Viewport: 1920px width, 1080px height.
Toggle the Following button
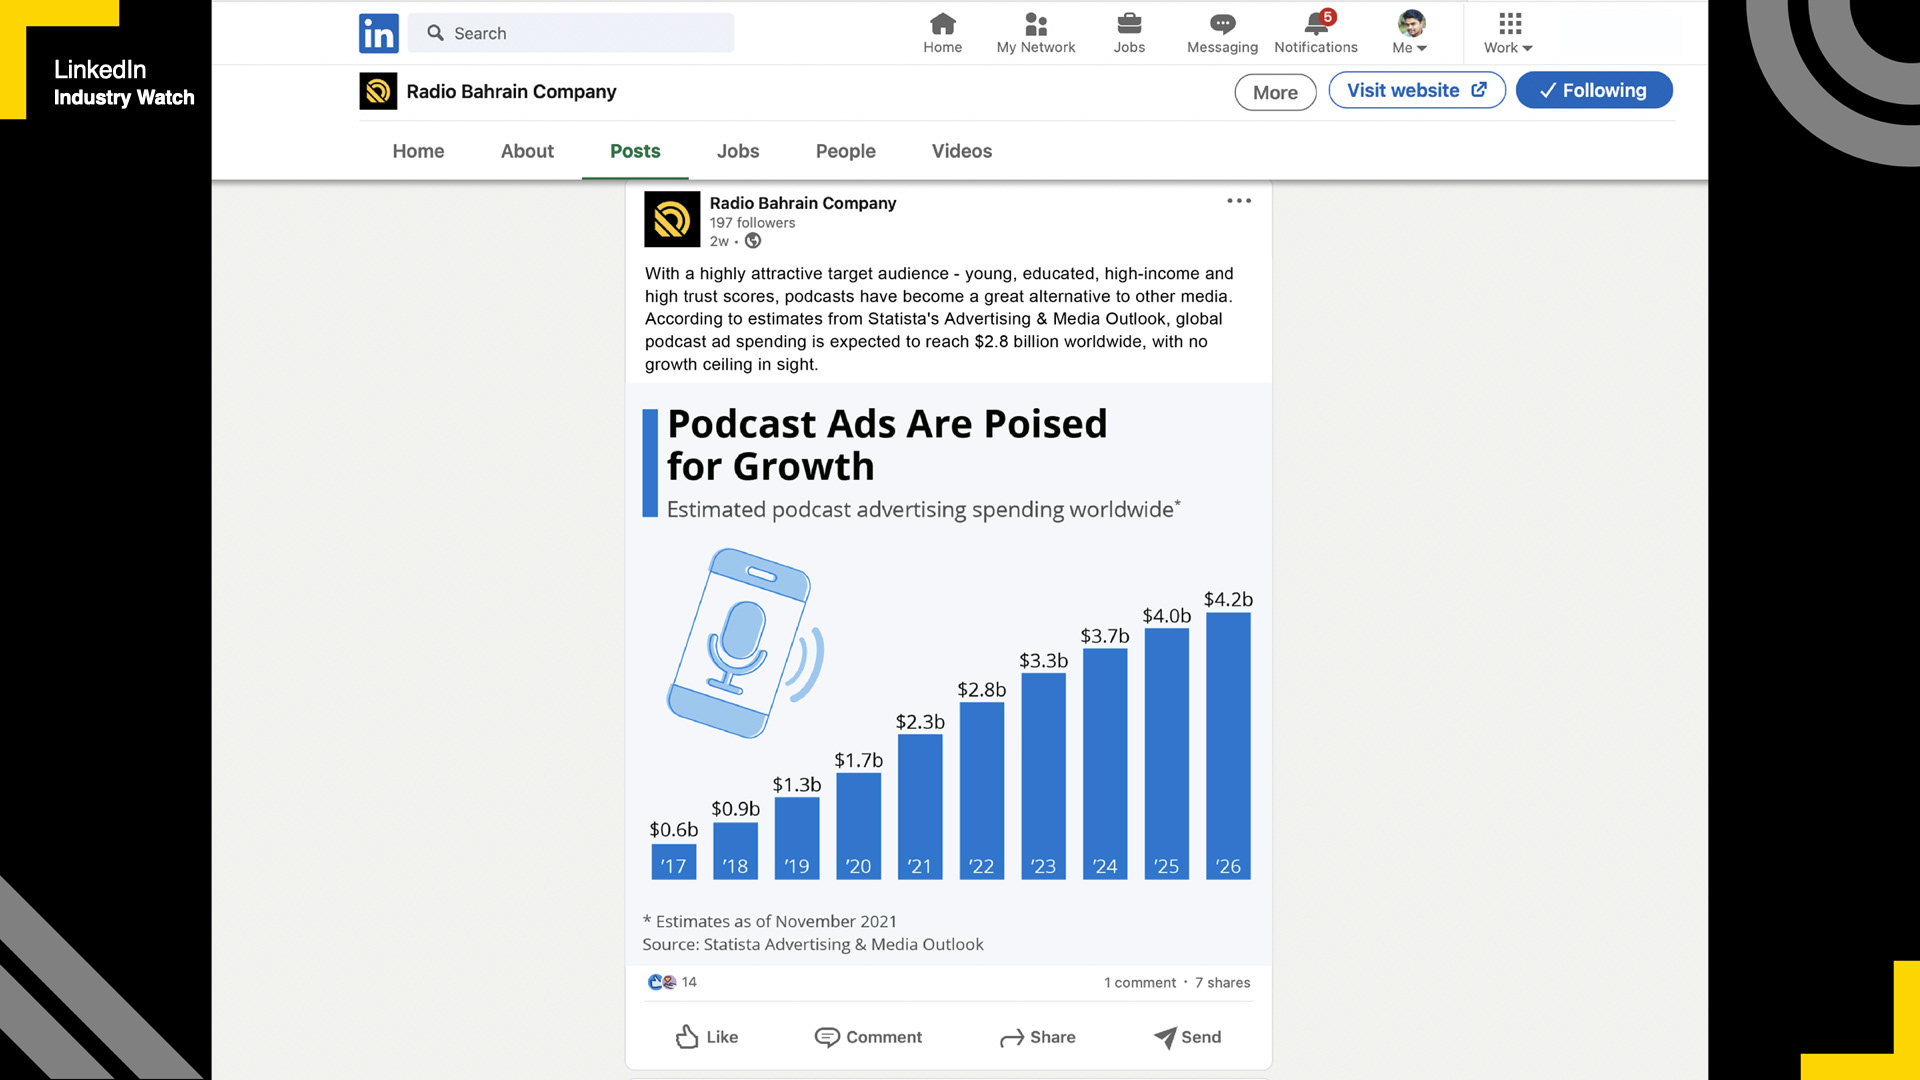pos(1594,90)
